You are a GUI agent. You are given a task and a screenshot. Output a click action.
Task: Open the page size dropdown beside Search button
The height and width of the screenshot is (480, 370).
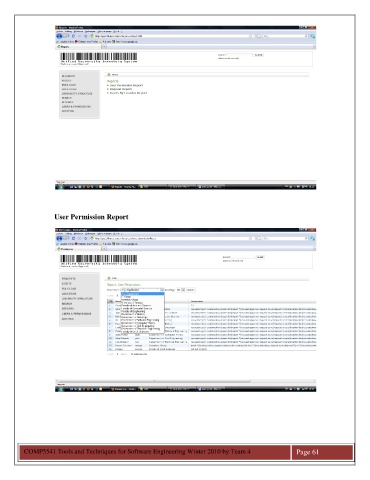point(183,290)
